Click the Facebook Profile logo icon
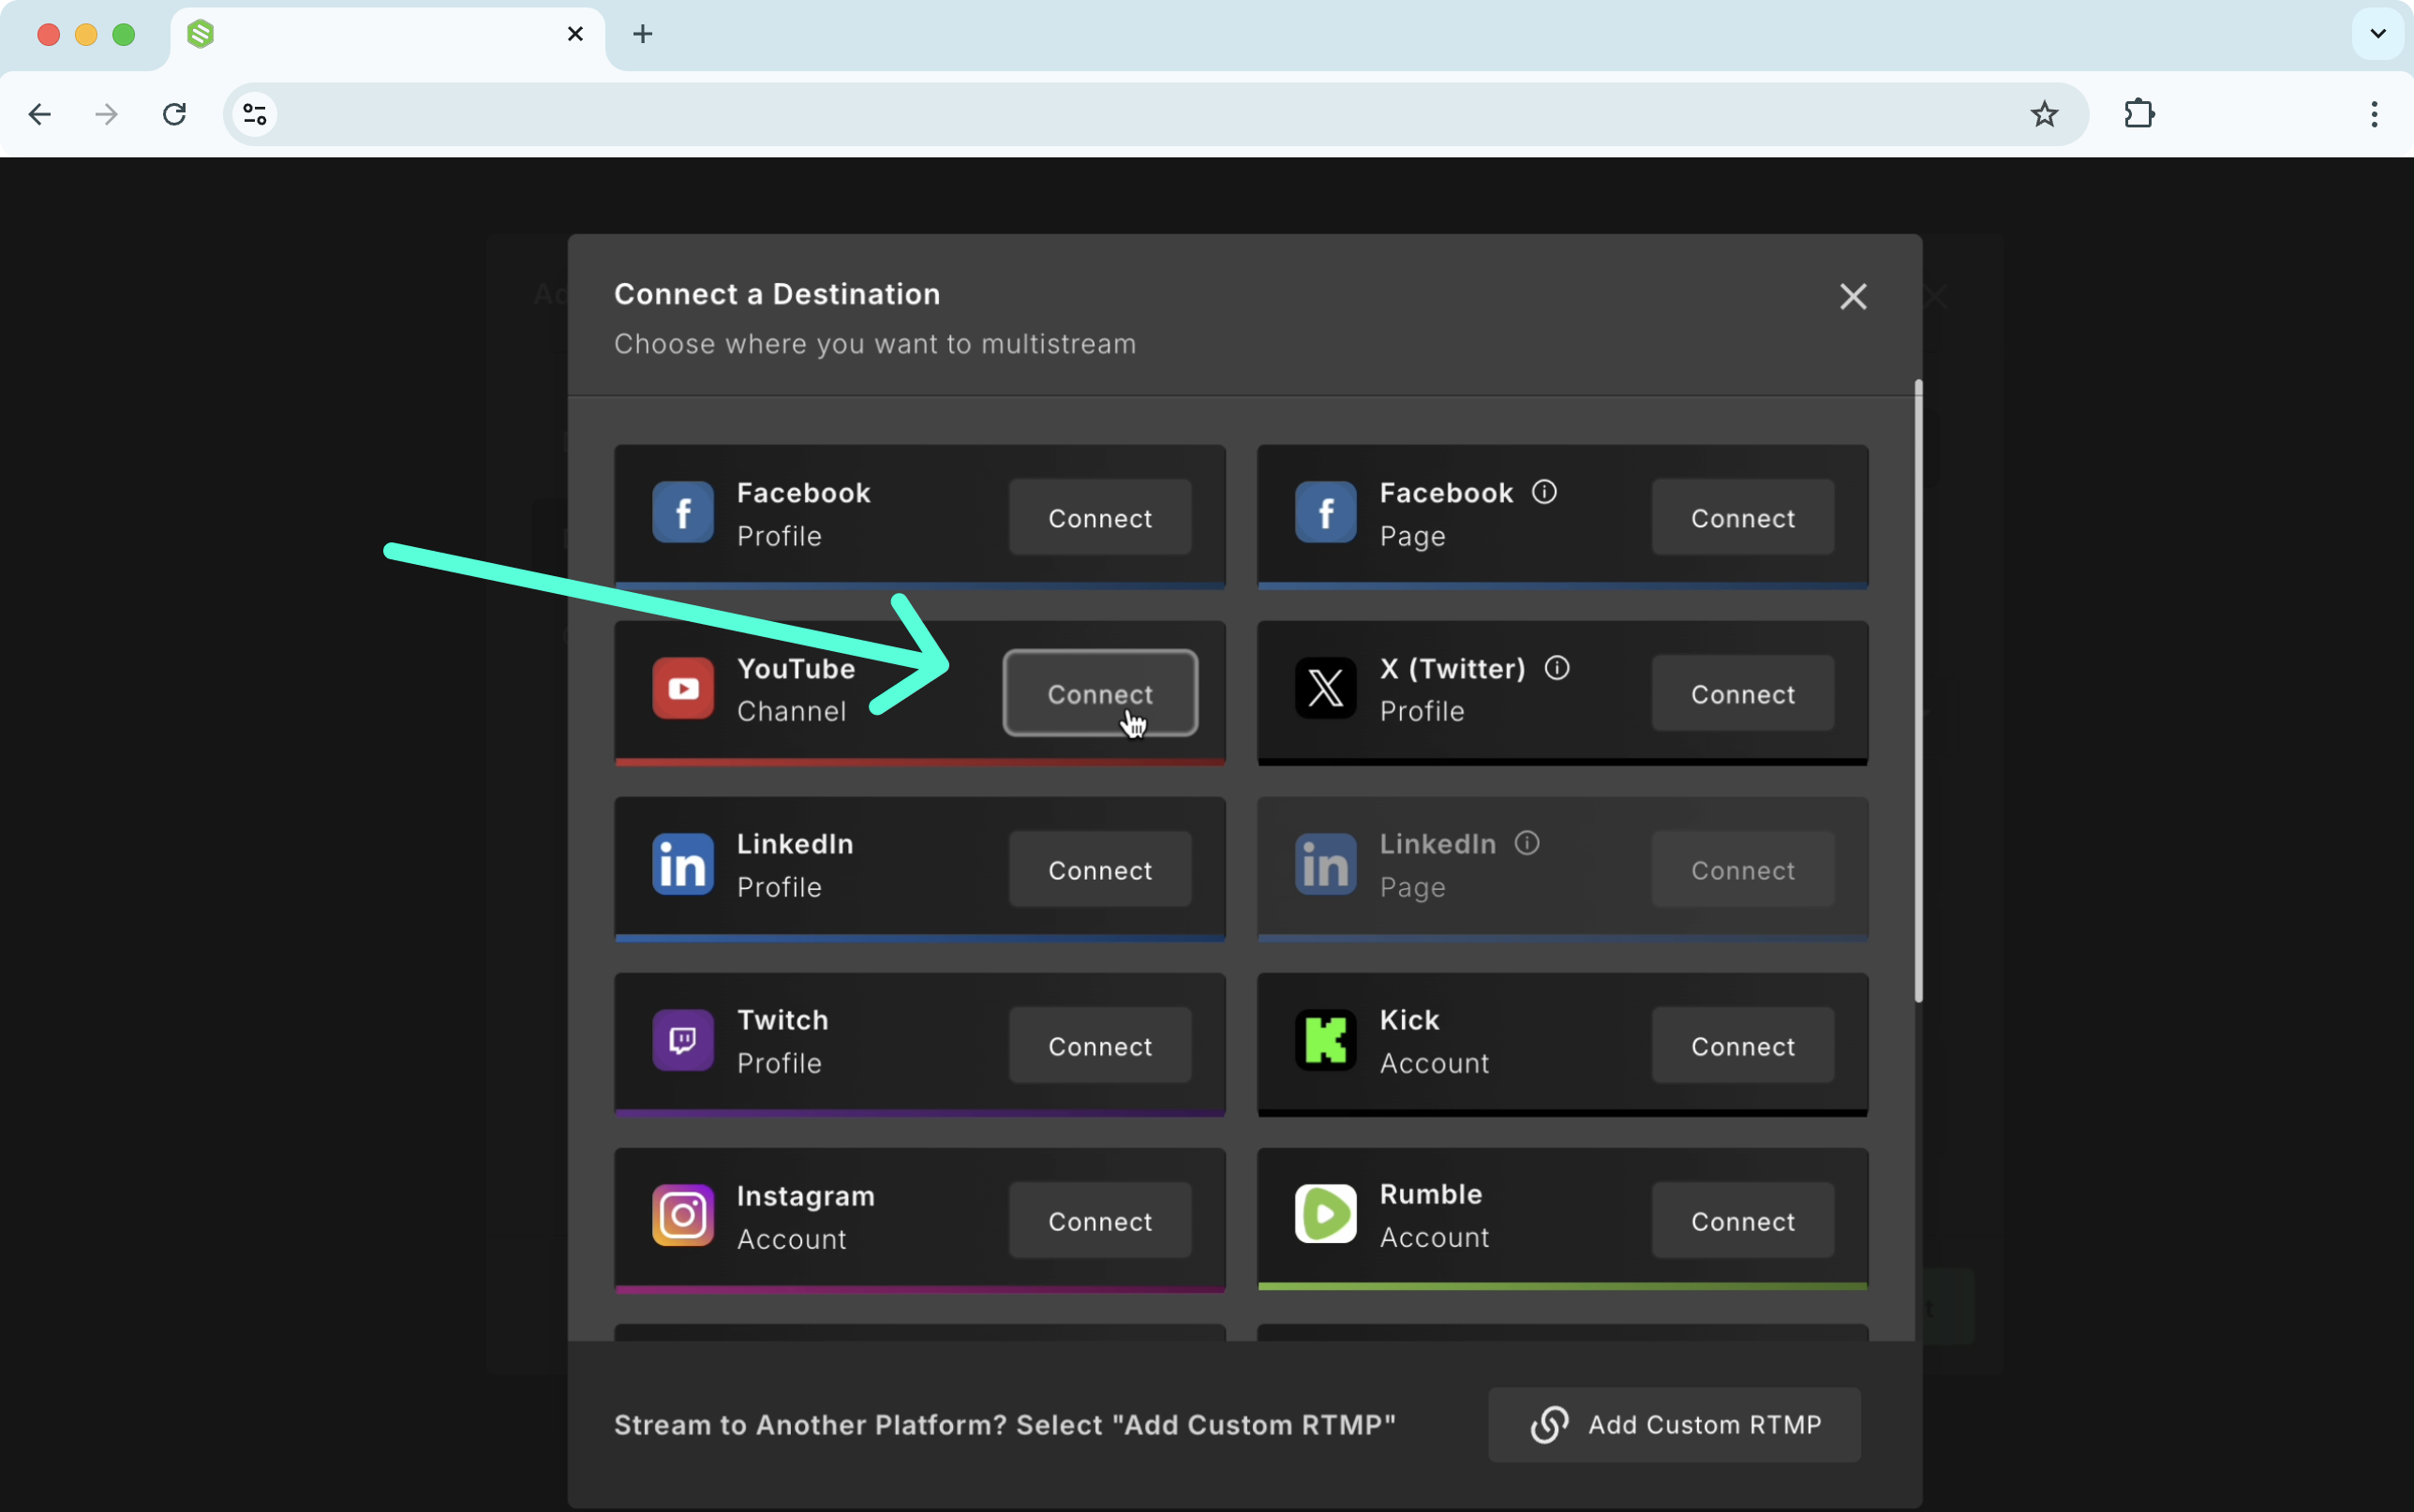 click(683, 512)
